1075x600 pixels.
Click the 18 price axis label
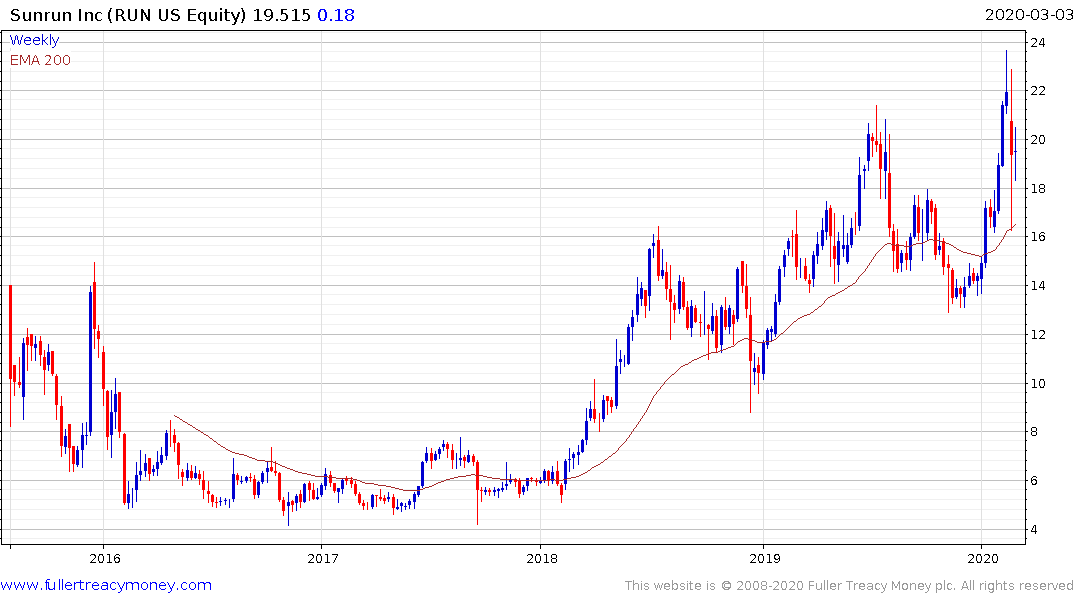pos(1038,189)
